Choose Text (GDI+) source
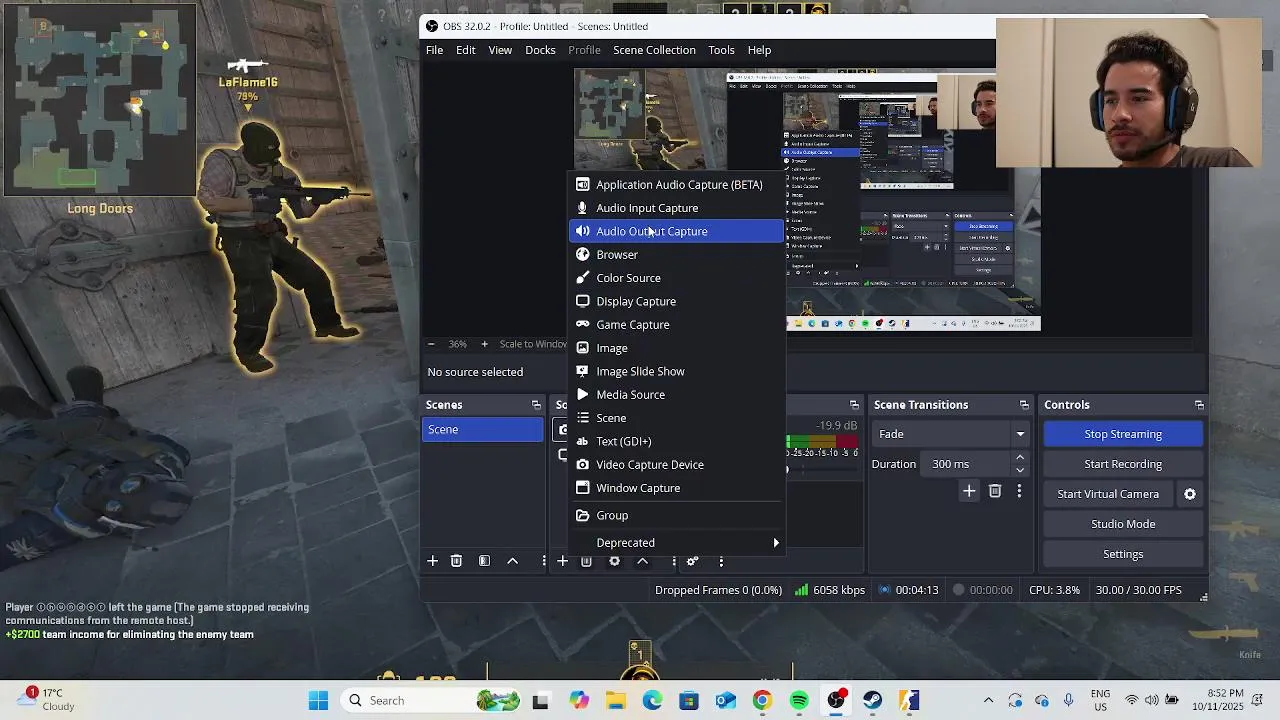1280x720 pixels. point(677,441)
